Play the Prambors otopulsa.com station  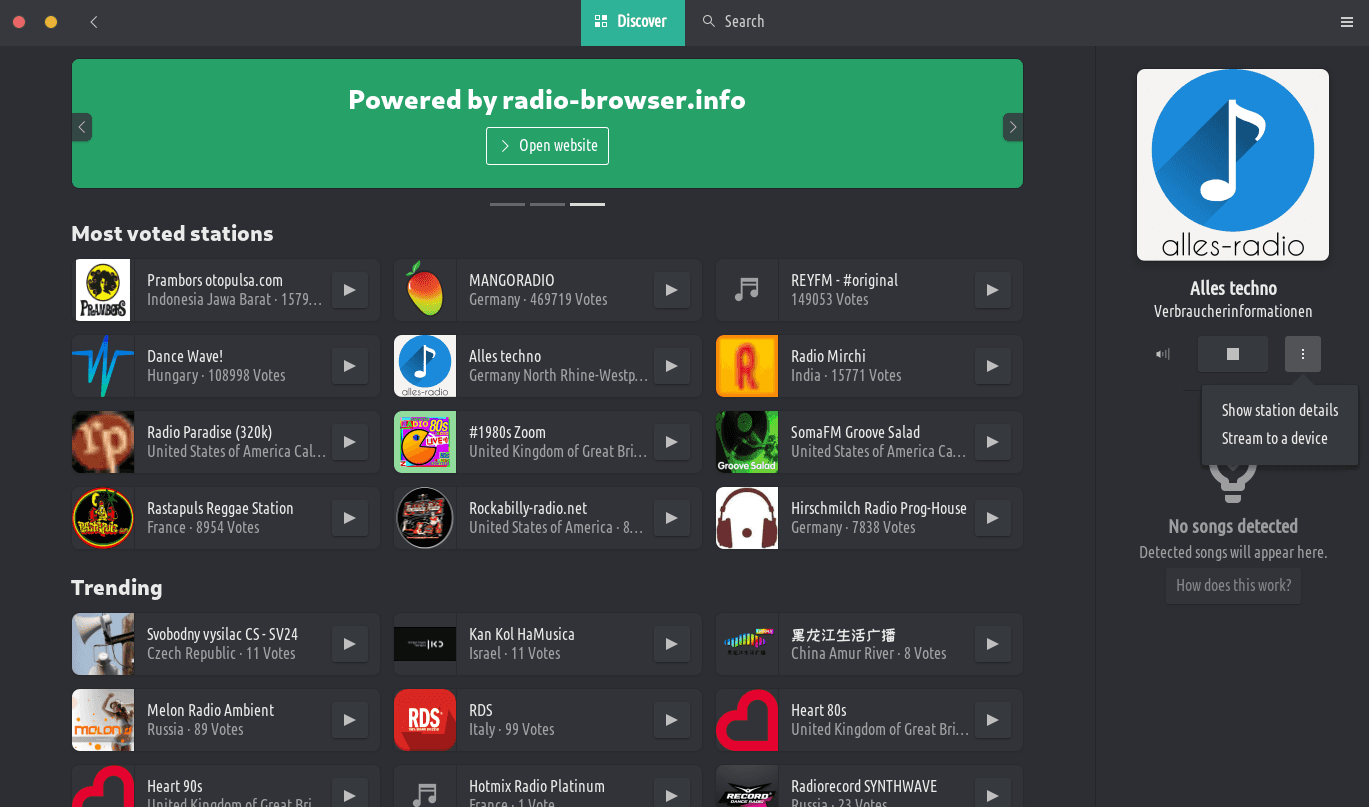(349, 290)
